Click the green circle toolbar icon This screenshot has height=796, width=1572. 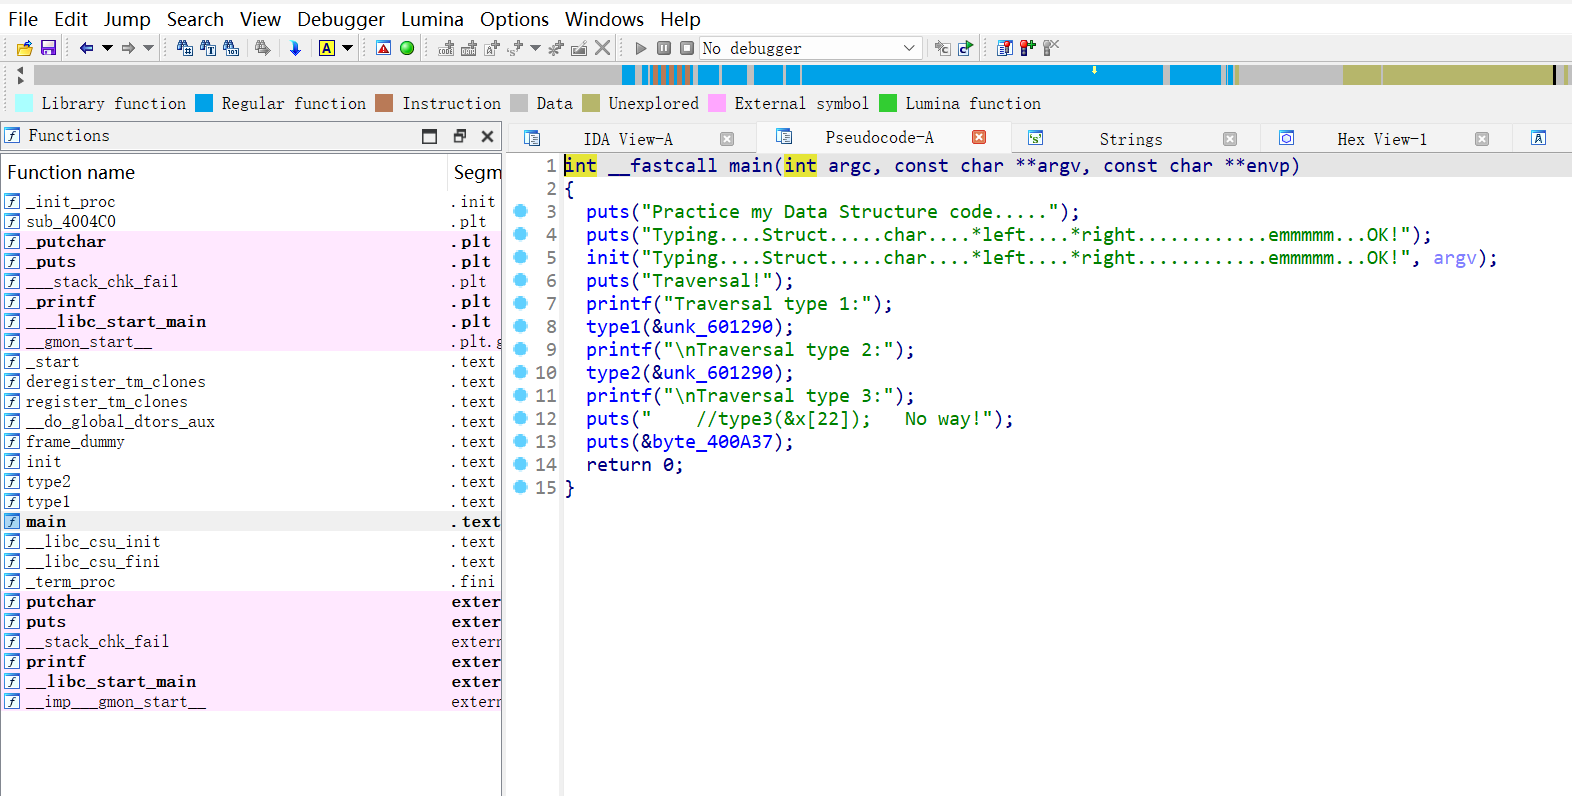coord(407,48)
